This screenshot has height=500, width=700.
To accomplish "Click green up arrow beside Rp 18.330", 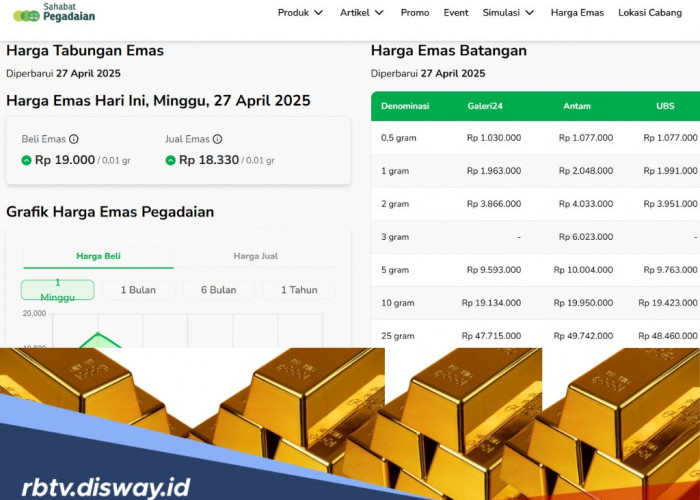I will pyautogui.click(x=170, y=160).
